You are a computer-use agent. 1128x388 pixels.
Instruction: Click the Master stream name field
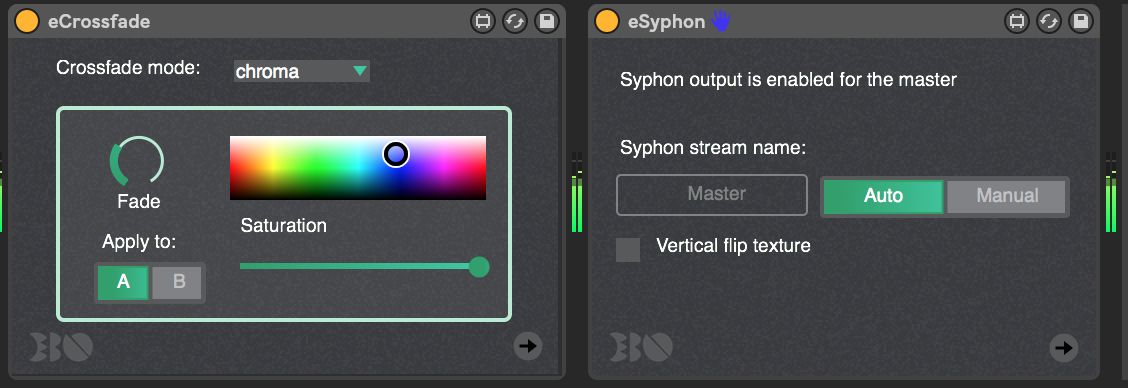(x=712, y=194)
